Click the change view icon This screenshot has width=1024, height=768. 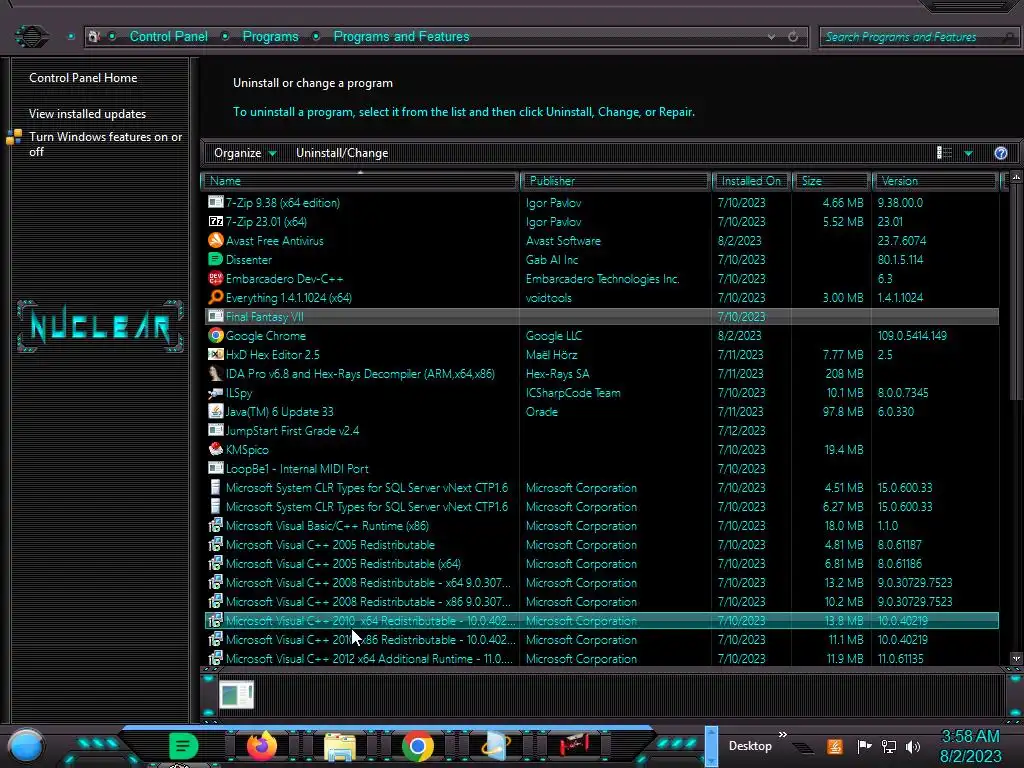click(x=944, y=153)
